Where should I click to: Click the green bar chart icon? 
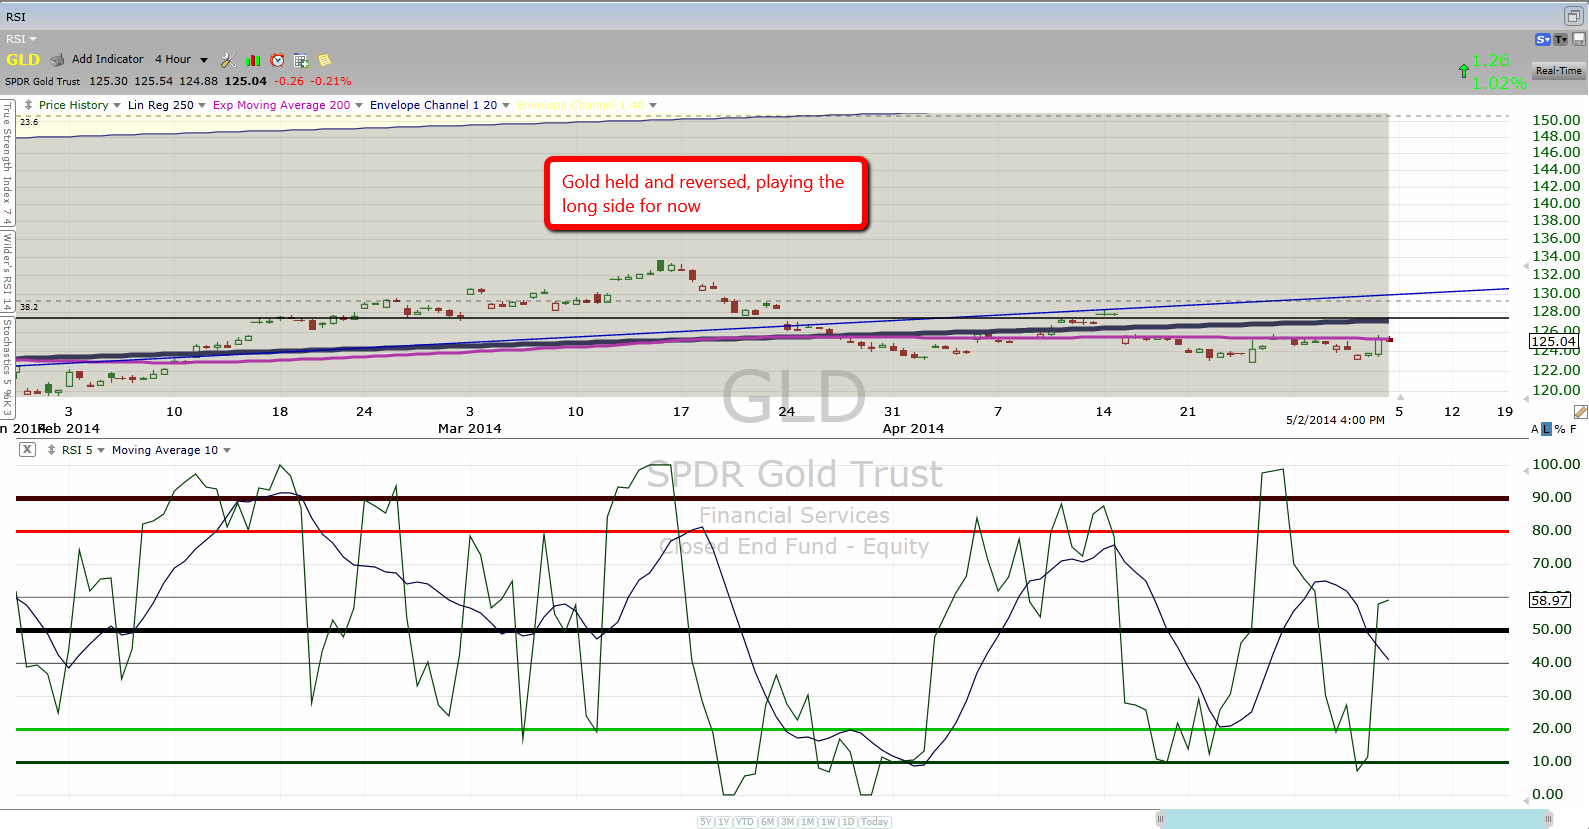coord(253,60)
